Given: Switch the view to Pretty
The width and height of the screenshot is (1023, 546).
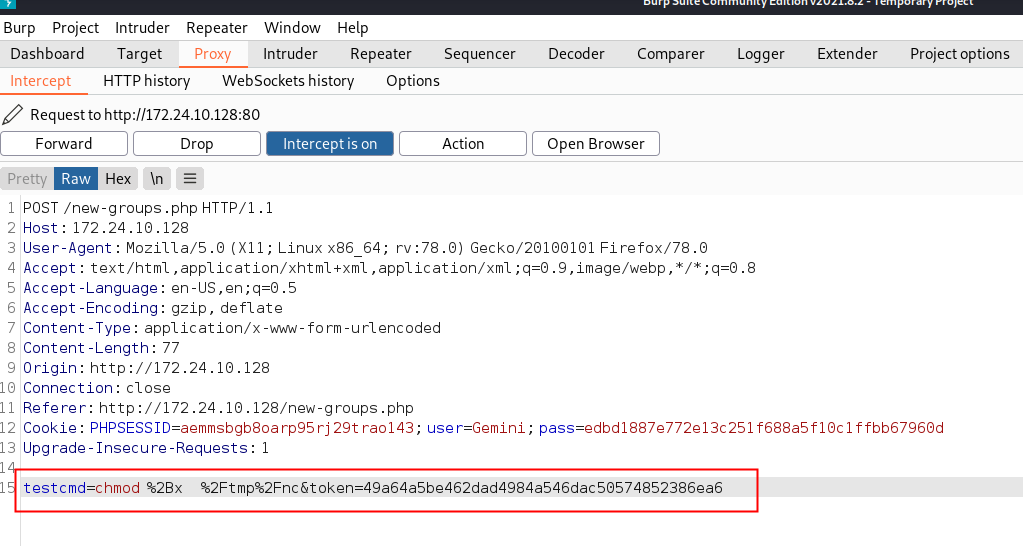Looking at the screenshot, I should click(27, 179).
